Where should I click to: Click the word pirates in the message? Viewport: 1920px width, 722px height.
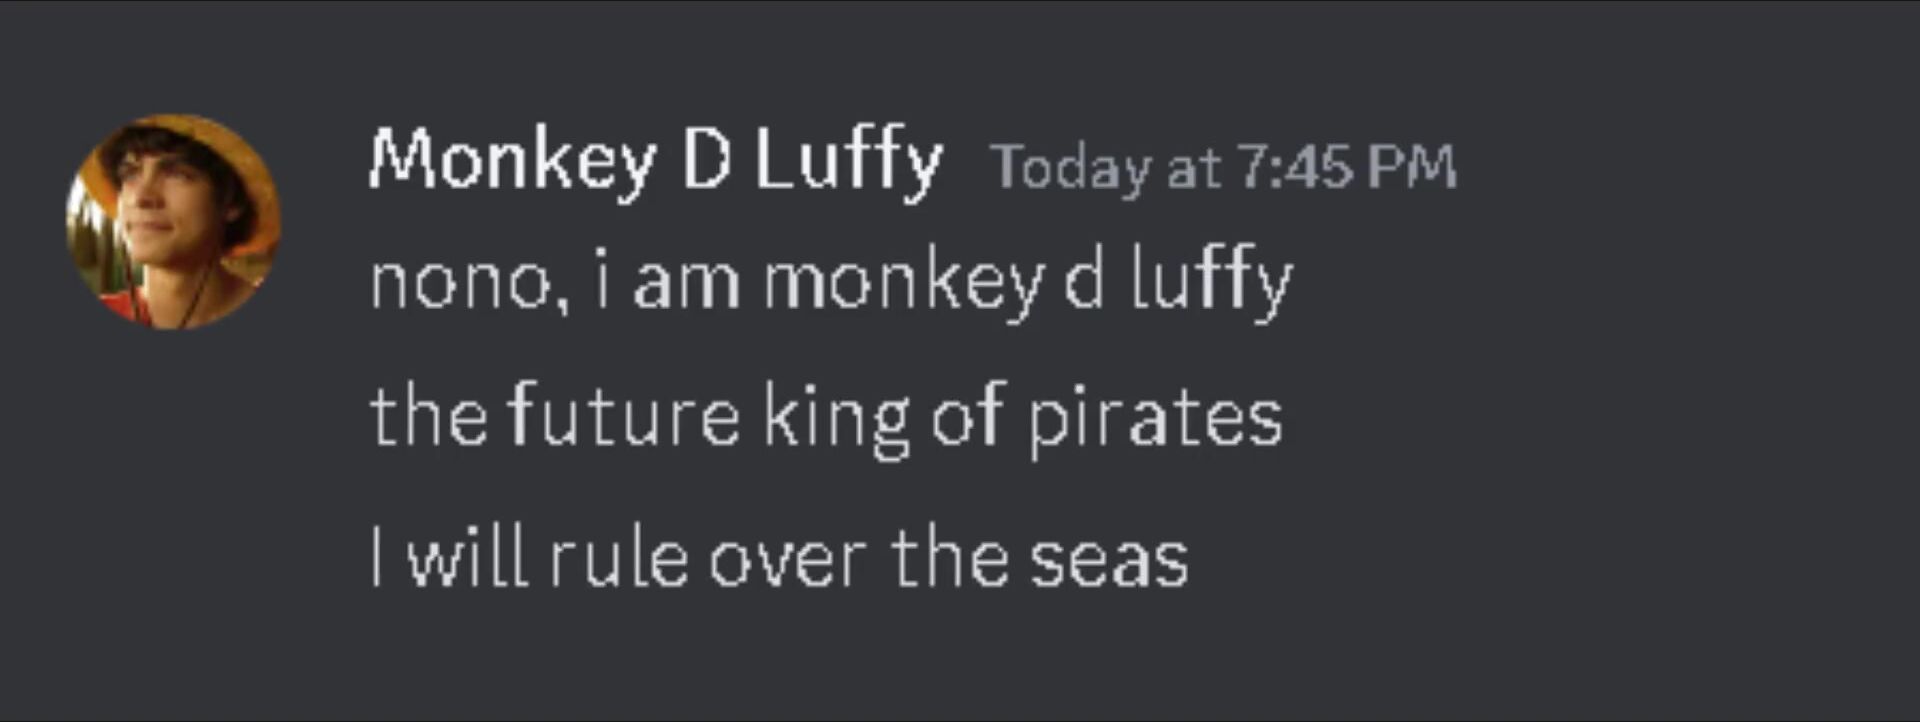point(1155,418)
